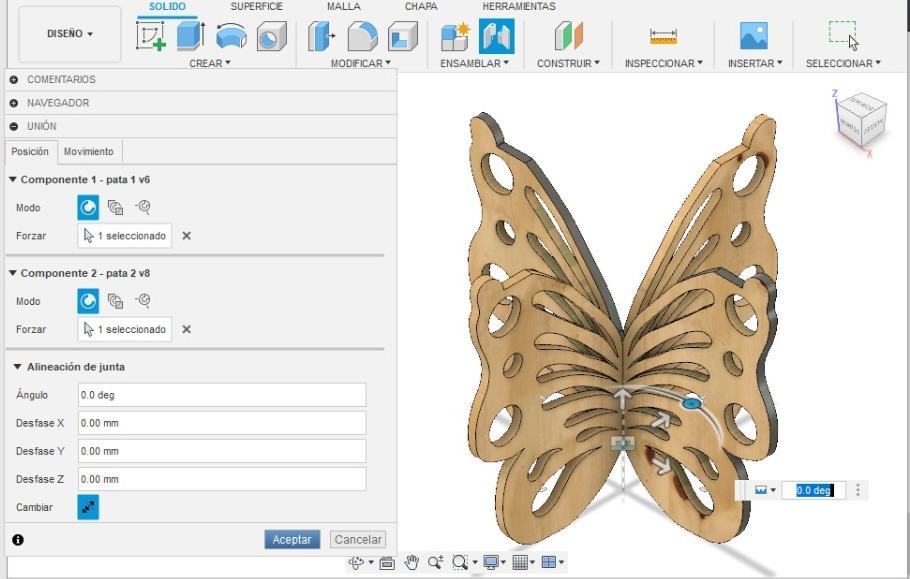Open the INSPECCIONAR dropdown menu
Viewport: 910px width, 579px height.
(663, 63)
